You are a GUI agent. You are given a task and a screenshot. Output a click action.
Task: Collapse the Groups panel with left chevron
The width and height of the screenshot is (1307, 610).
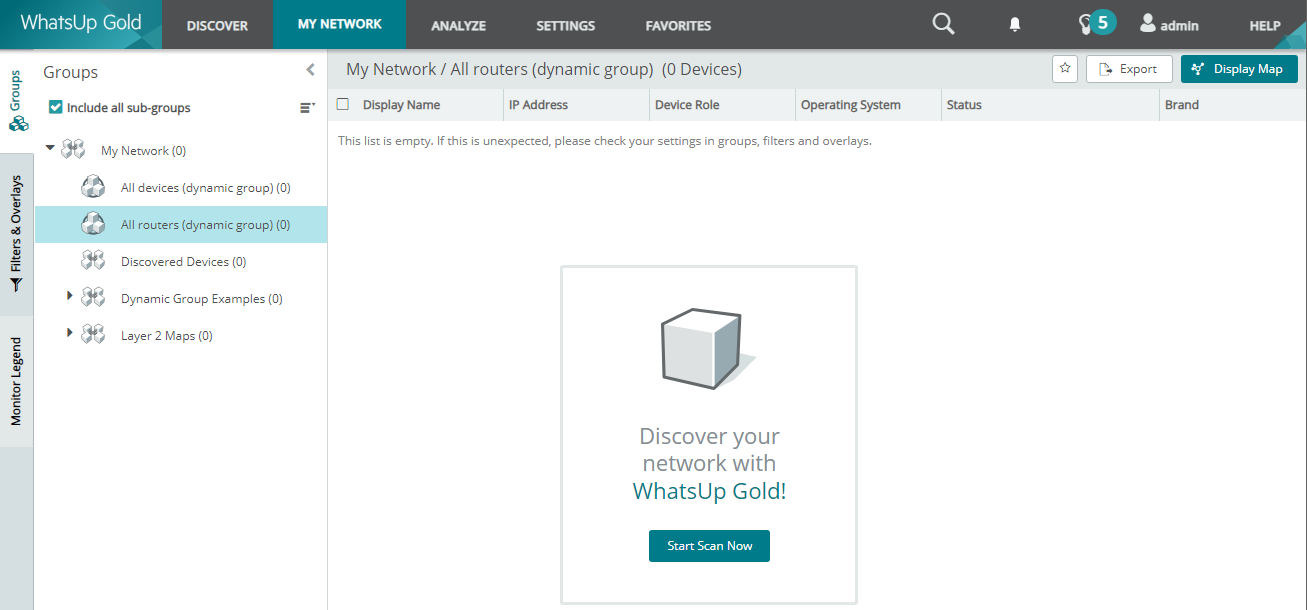(x=310, y=70)
